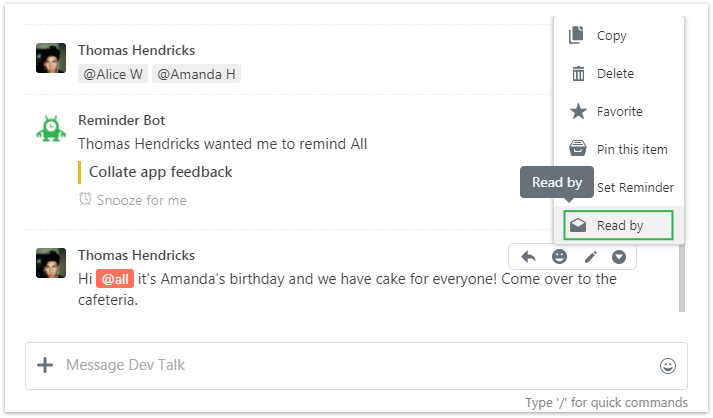Choose Set Reminder from the menu
The height and width of the screenshot is (418, 713).
coord(635,187)
